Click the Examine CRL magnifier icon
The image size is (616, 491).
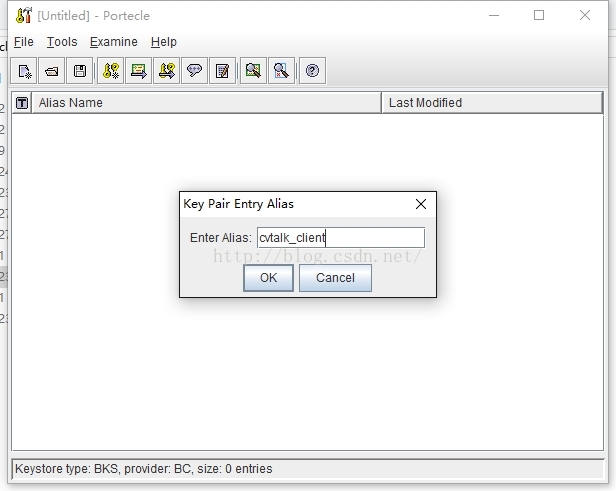pyautogui.click(x=281, y=71)
